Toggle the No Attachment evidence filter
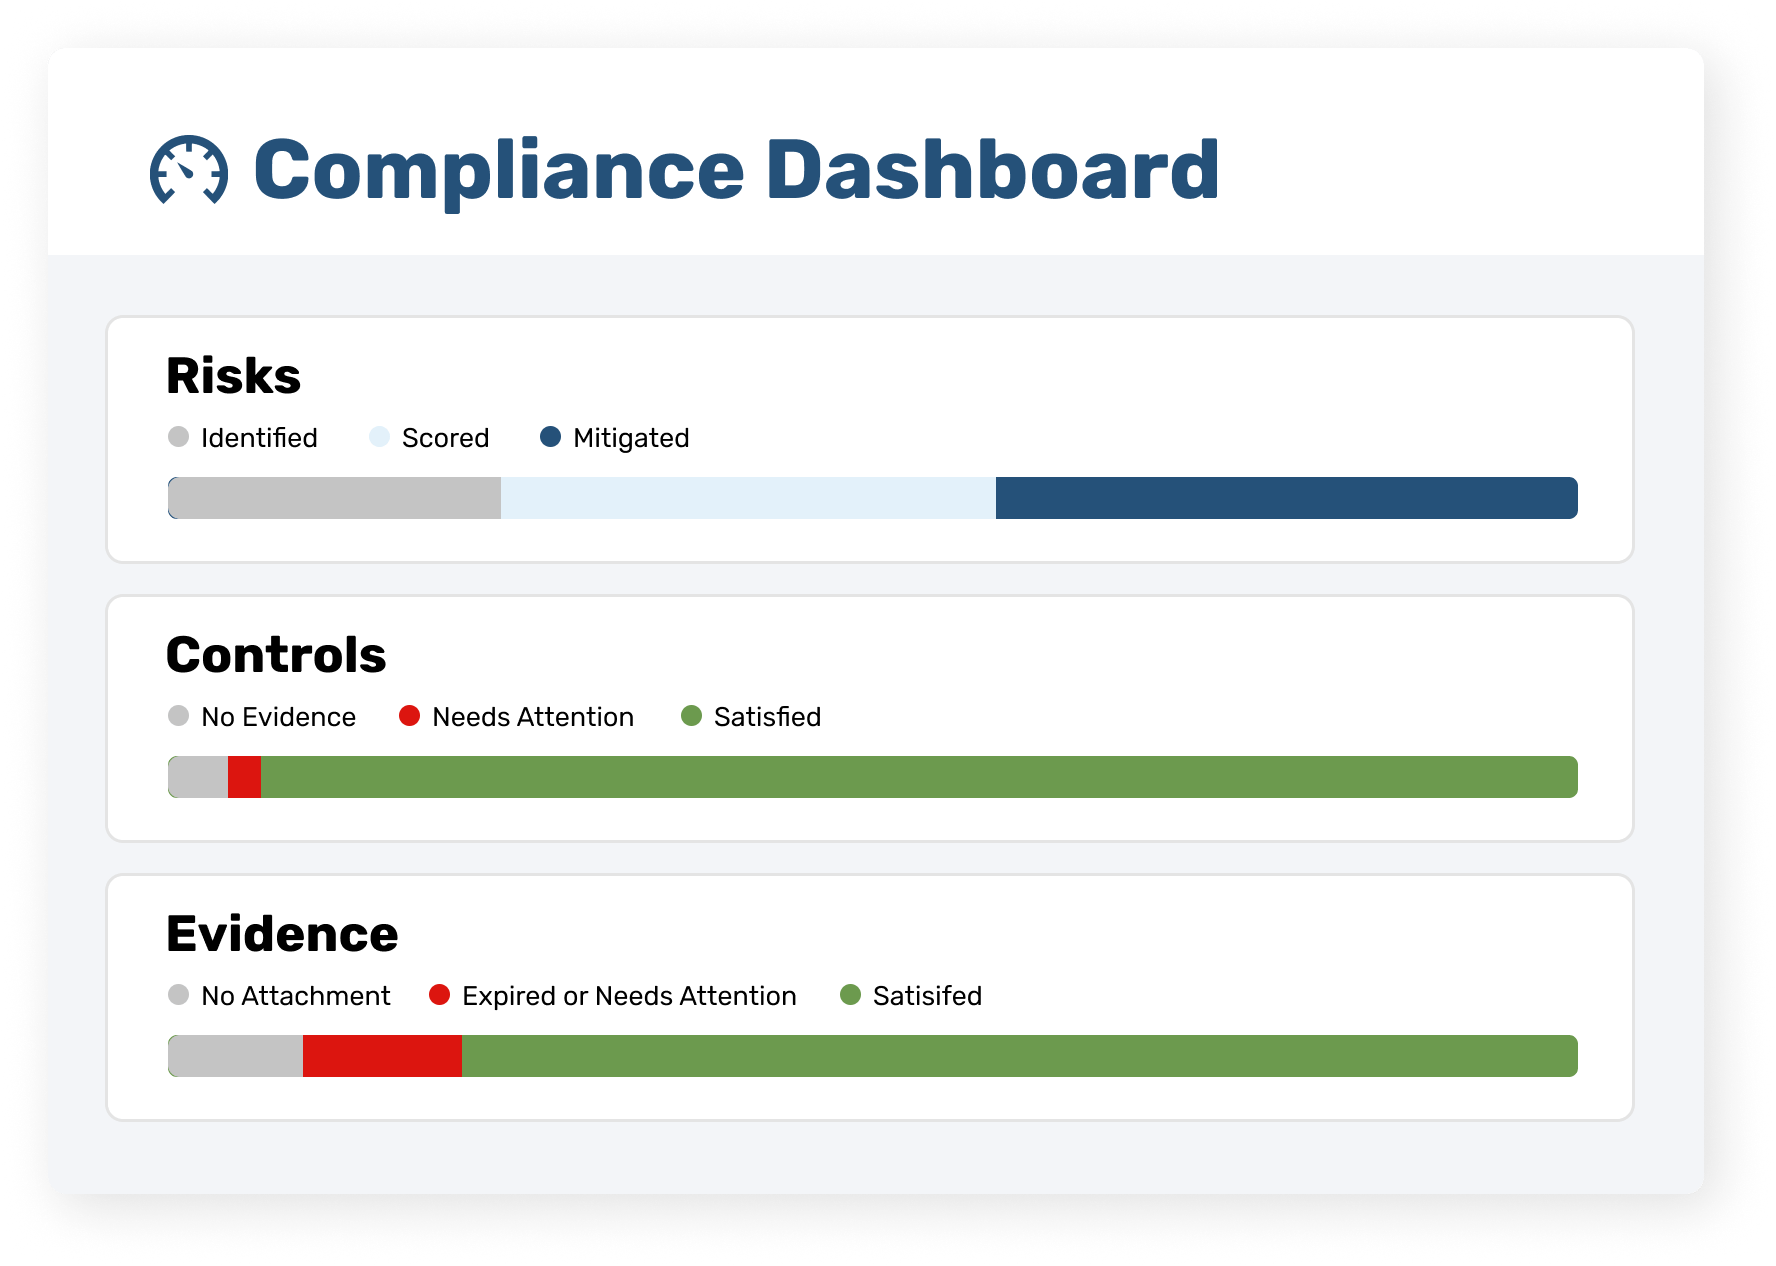The image size is (1776, 1266). click(294, 995)
